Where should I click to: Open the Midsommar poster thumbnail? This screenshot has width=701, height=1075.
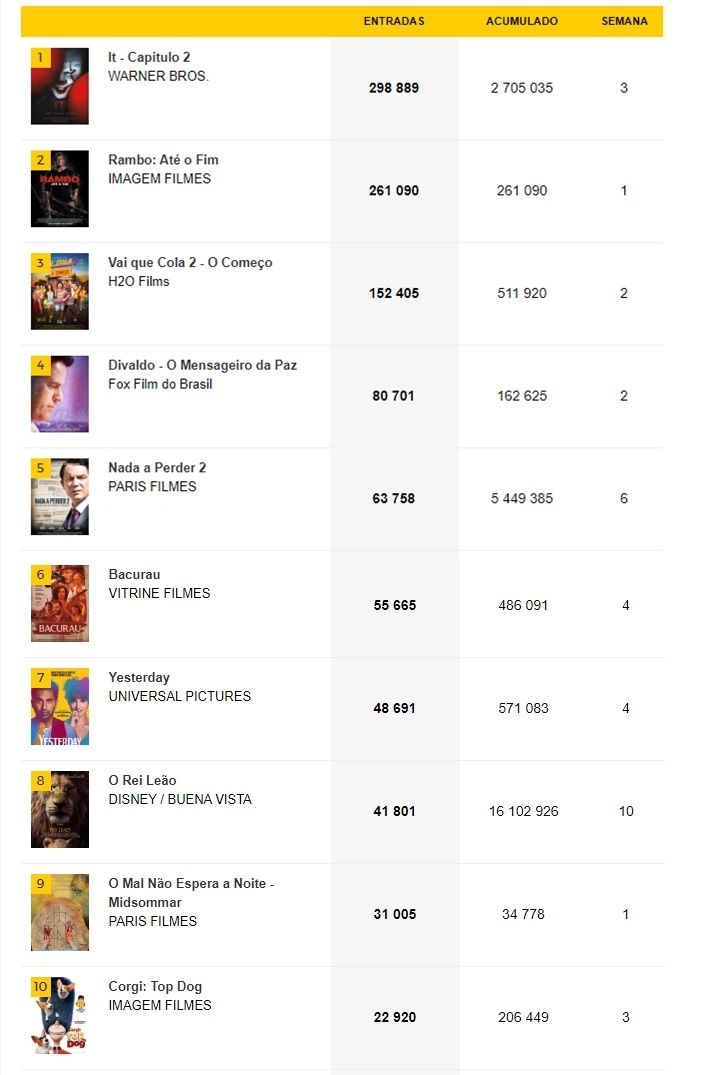tap(60, 913)
